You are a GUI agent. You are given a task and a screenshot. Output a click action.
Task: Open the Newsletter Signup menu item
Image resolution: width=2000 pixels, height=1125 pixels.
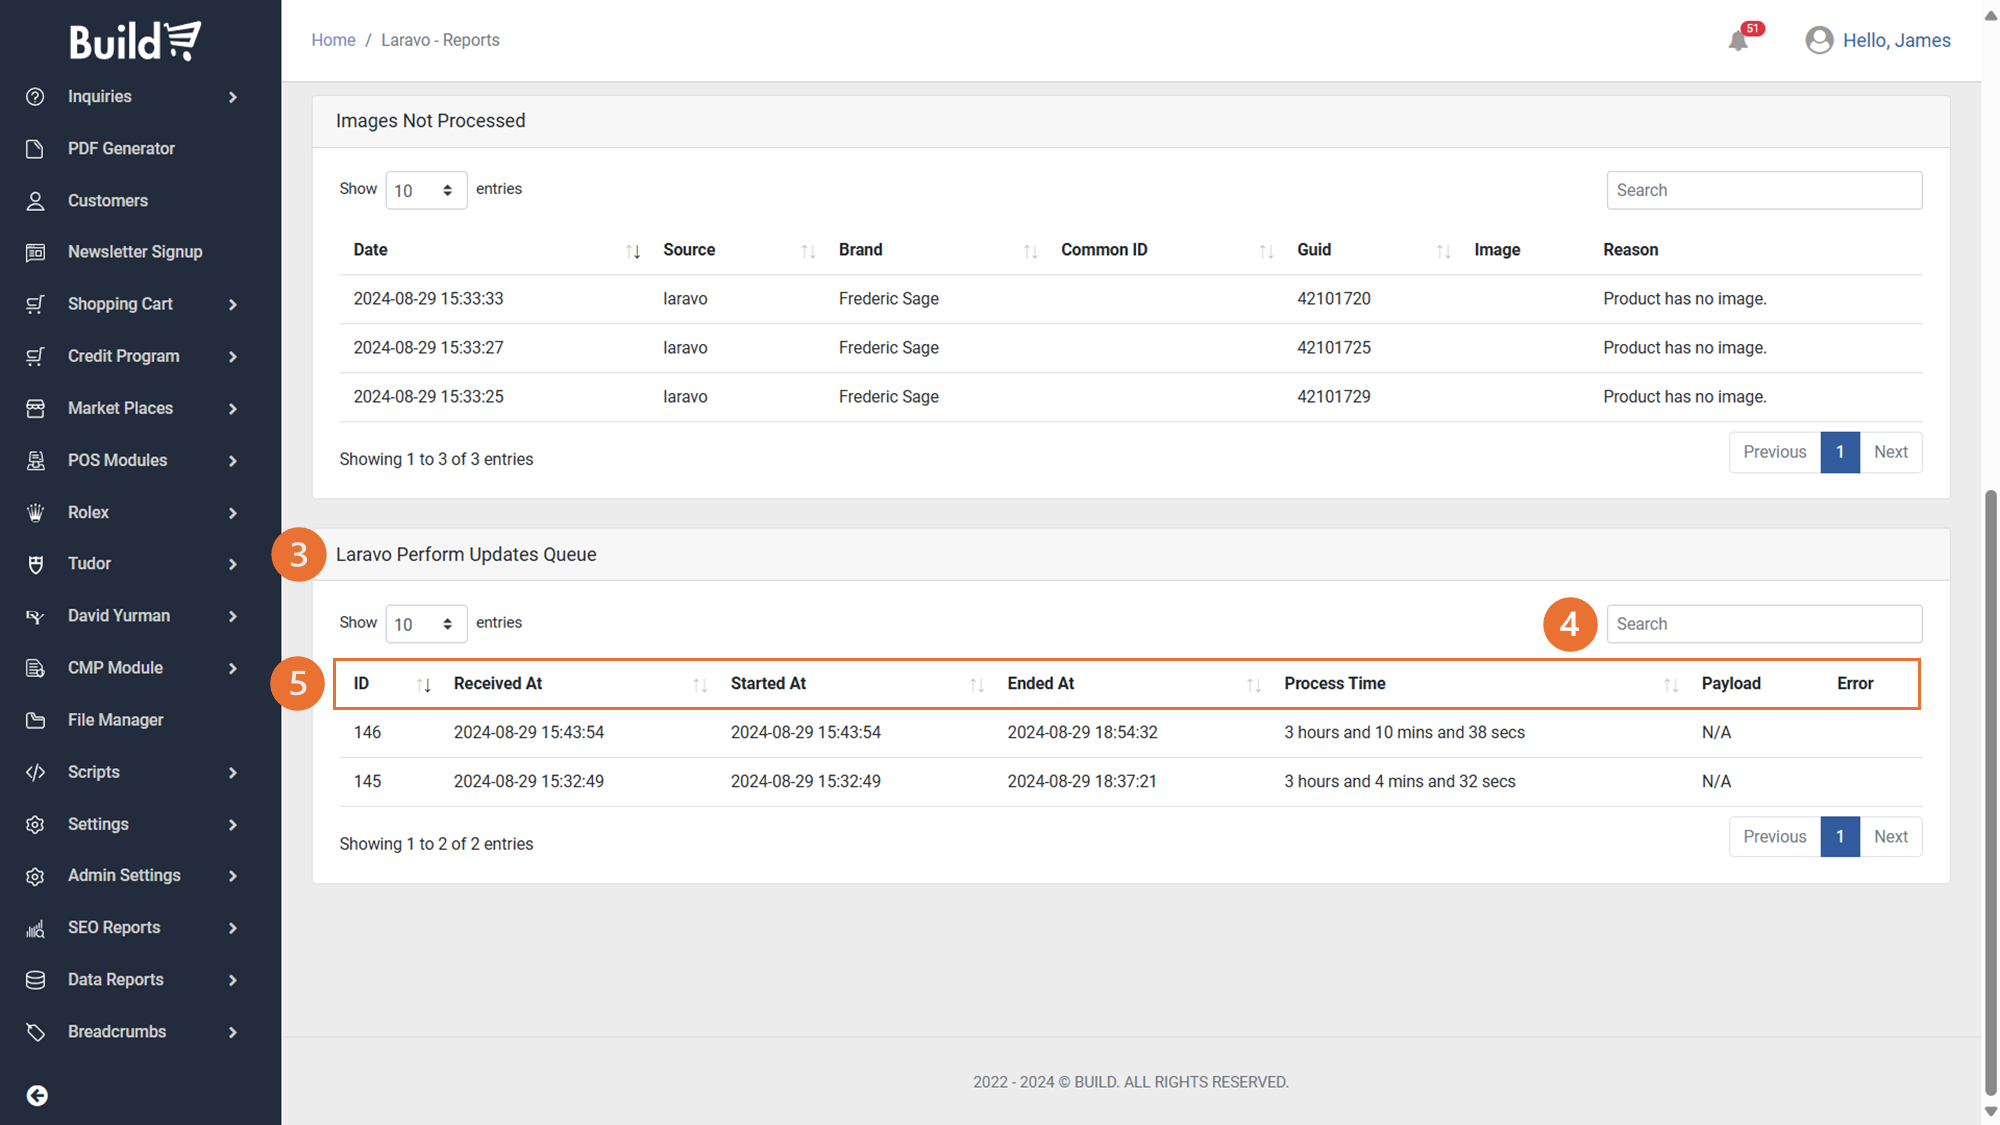[x=135, y=252]
